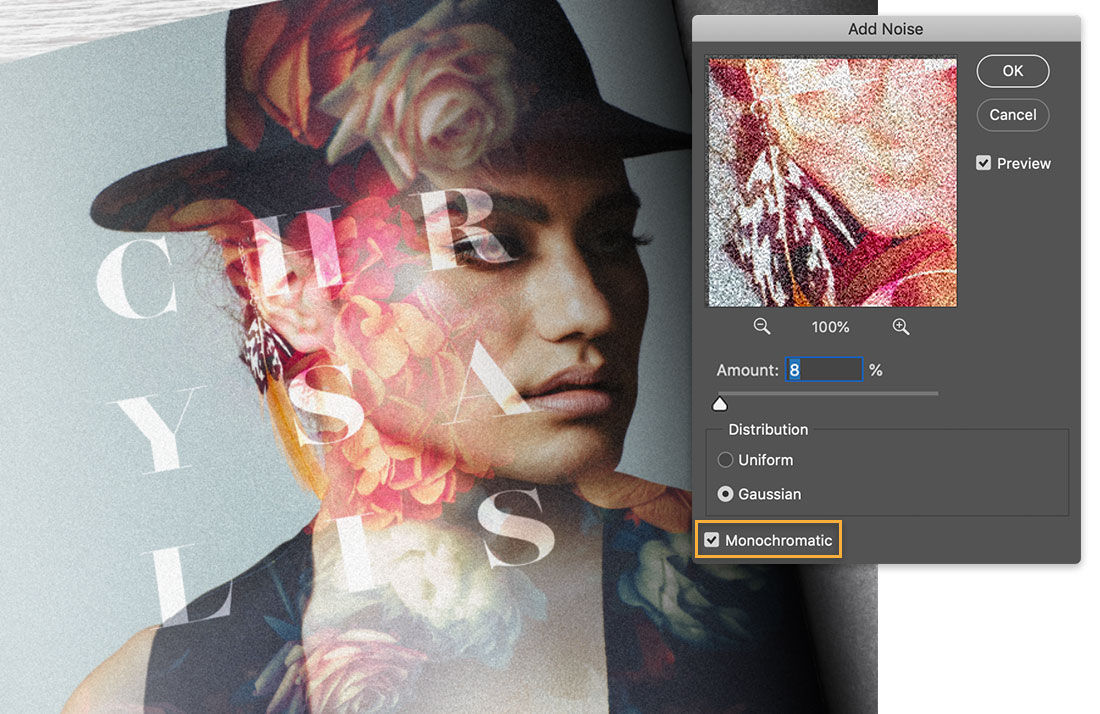Click the Distribution group box label

coord(769,429)
